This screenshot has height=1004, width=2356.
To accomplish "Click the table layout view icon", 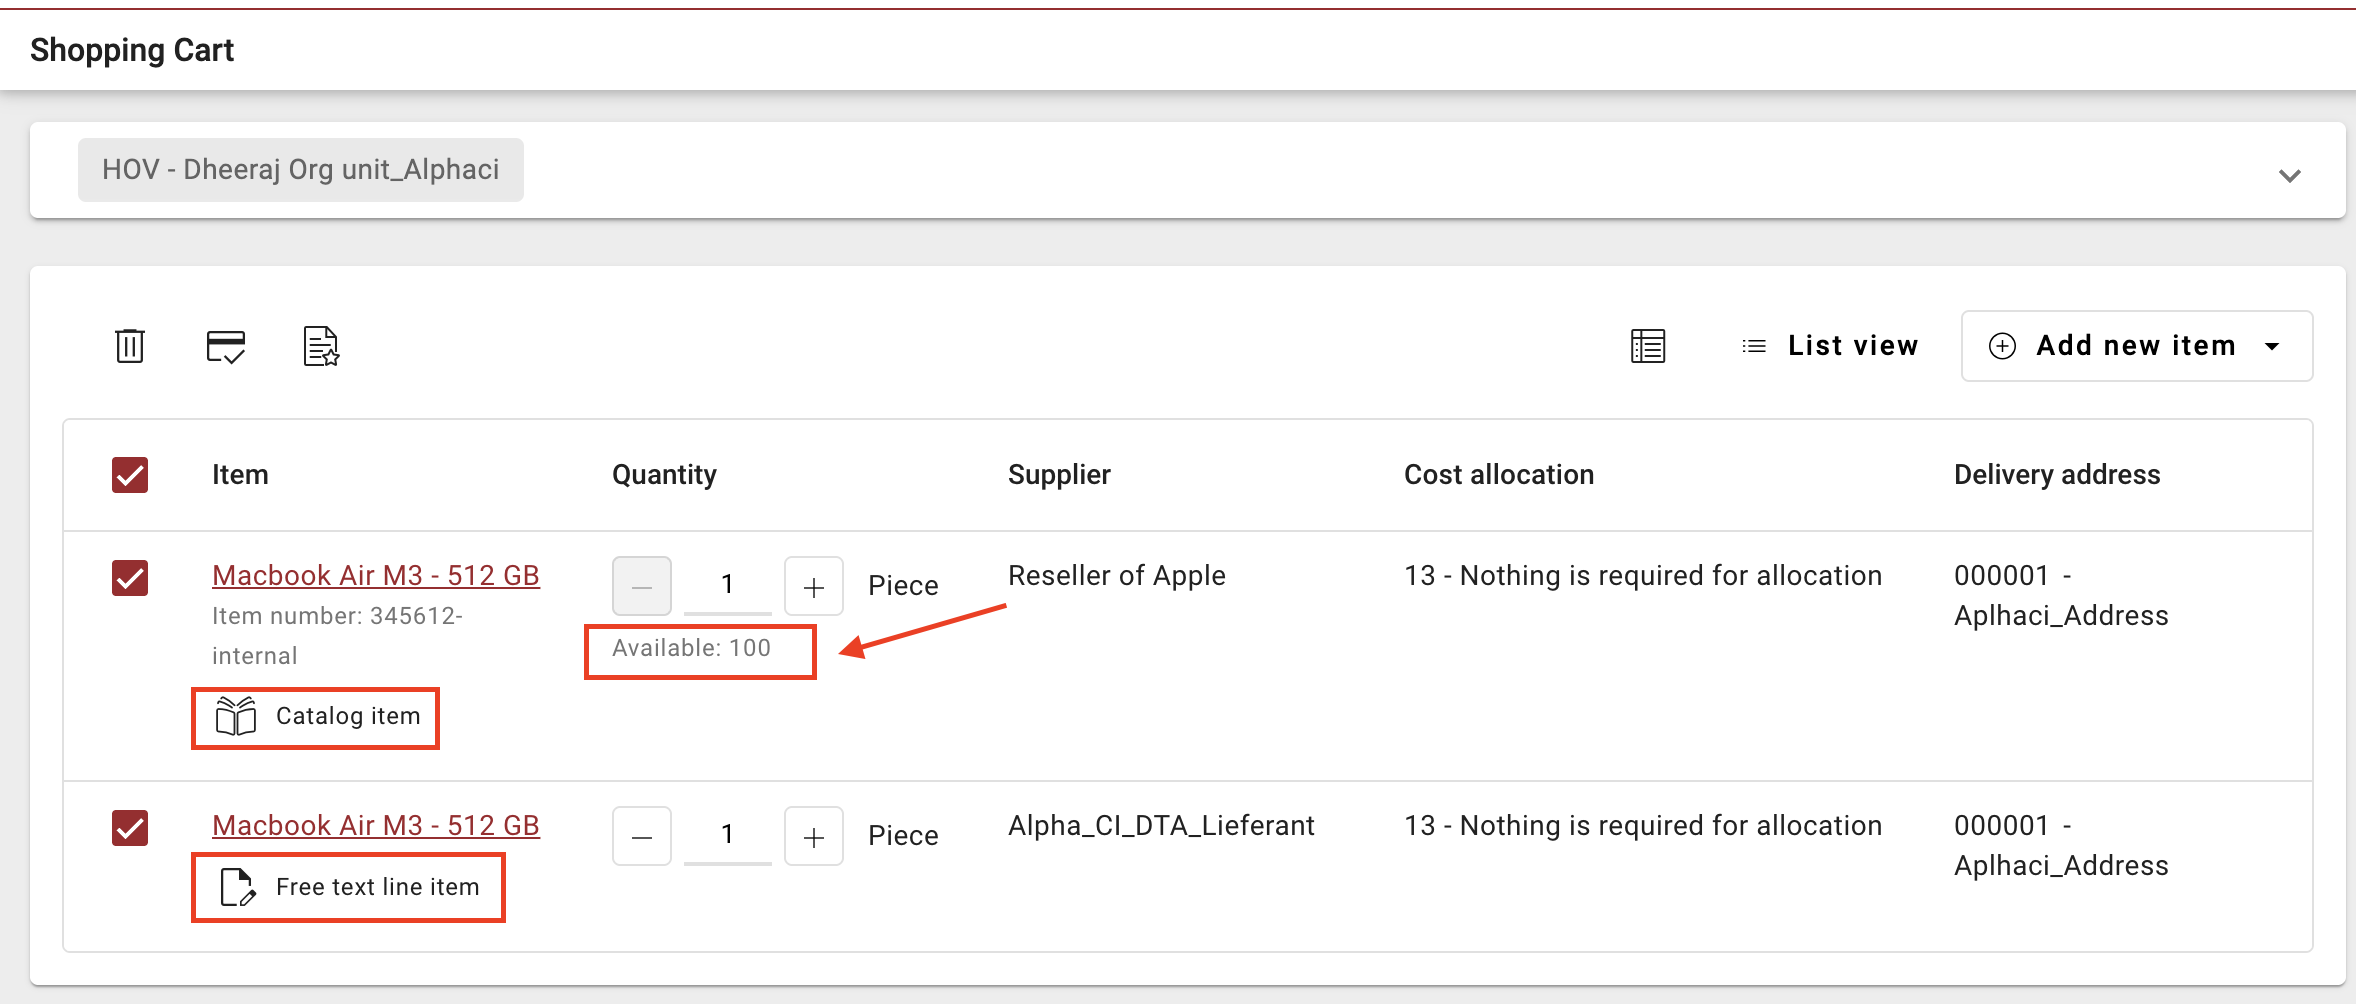I will click(1647, 346).
